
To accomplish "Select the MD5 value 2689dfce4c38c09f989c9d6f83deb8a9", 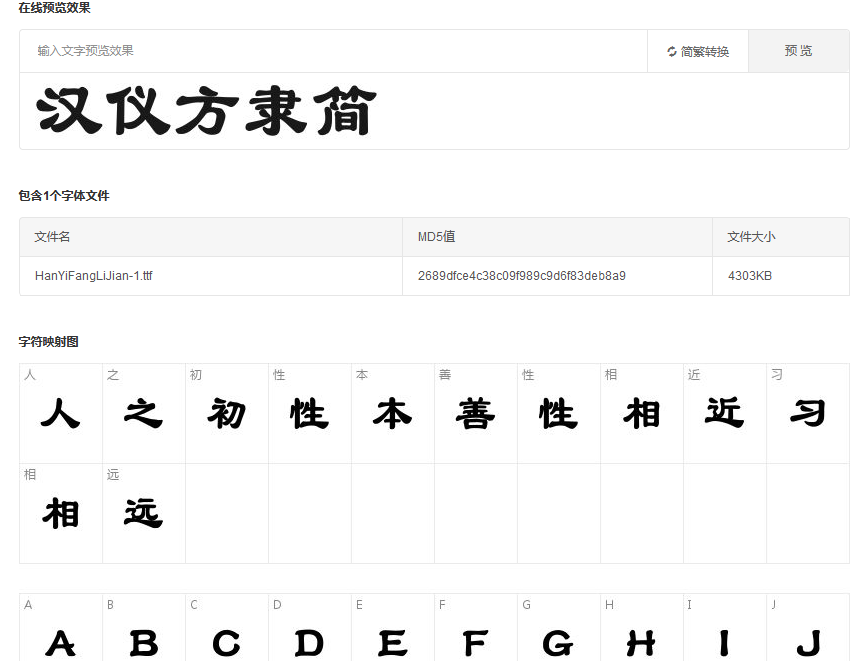I will (522, 275).
